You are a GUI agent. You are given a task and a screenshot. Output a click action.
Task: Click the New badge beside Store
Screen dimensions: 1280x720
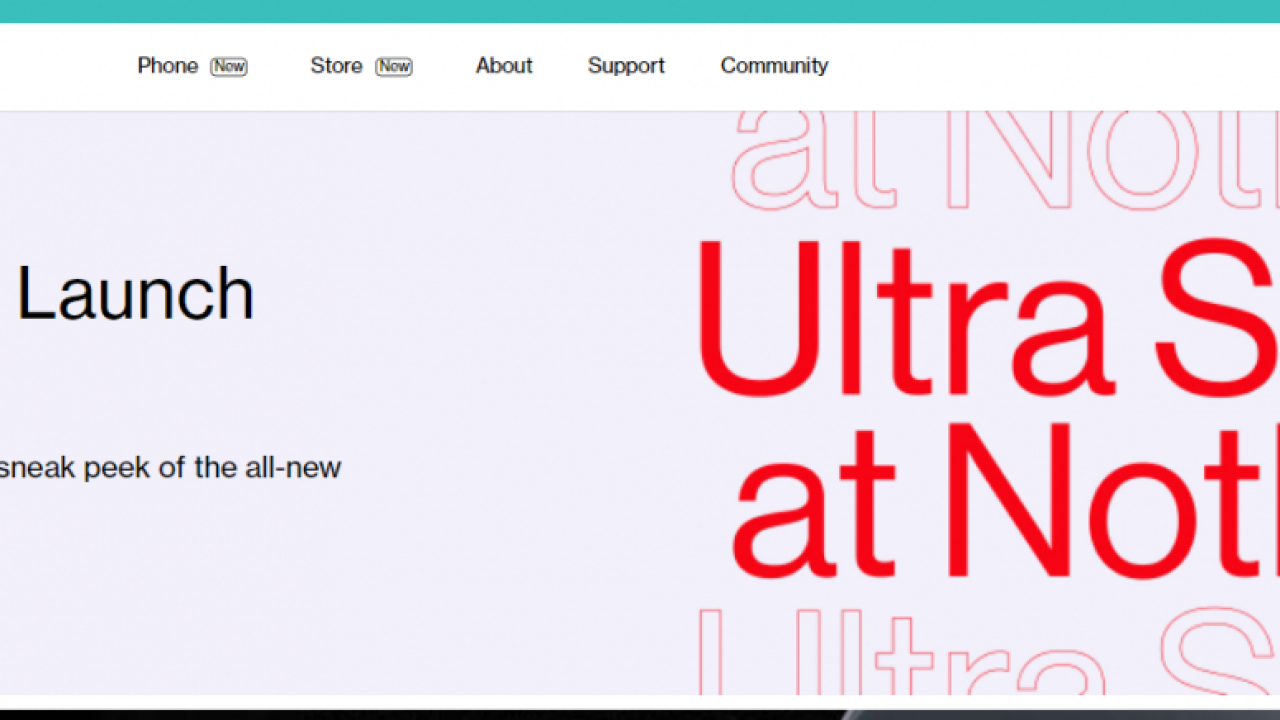(394, 67)
